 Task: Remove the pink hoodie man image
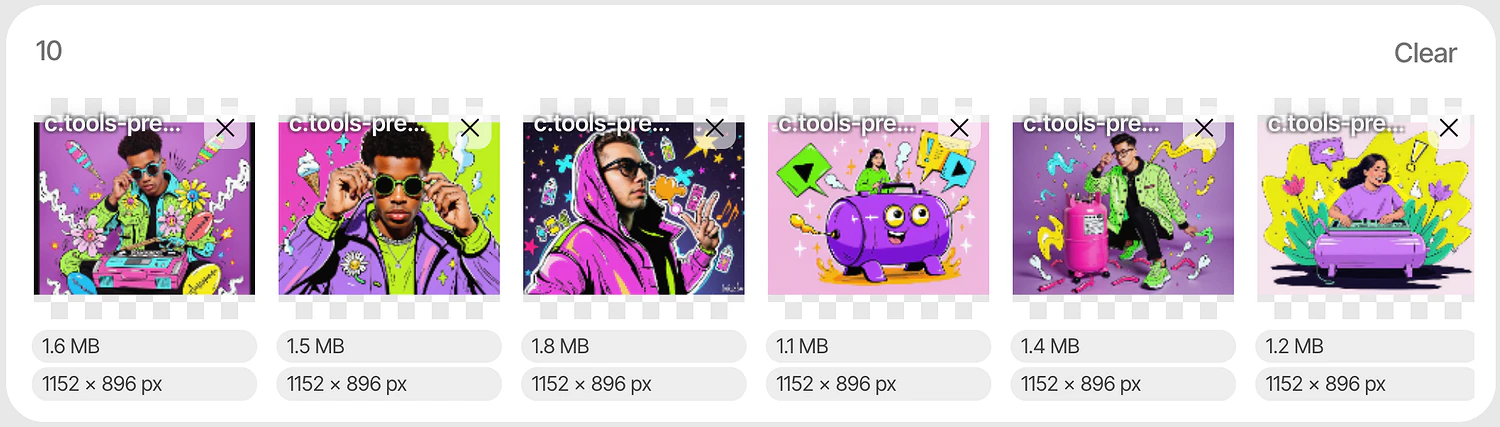(714, 128)
